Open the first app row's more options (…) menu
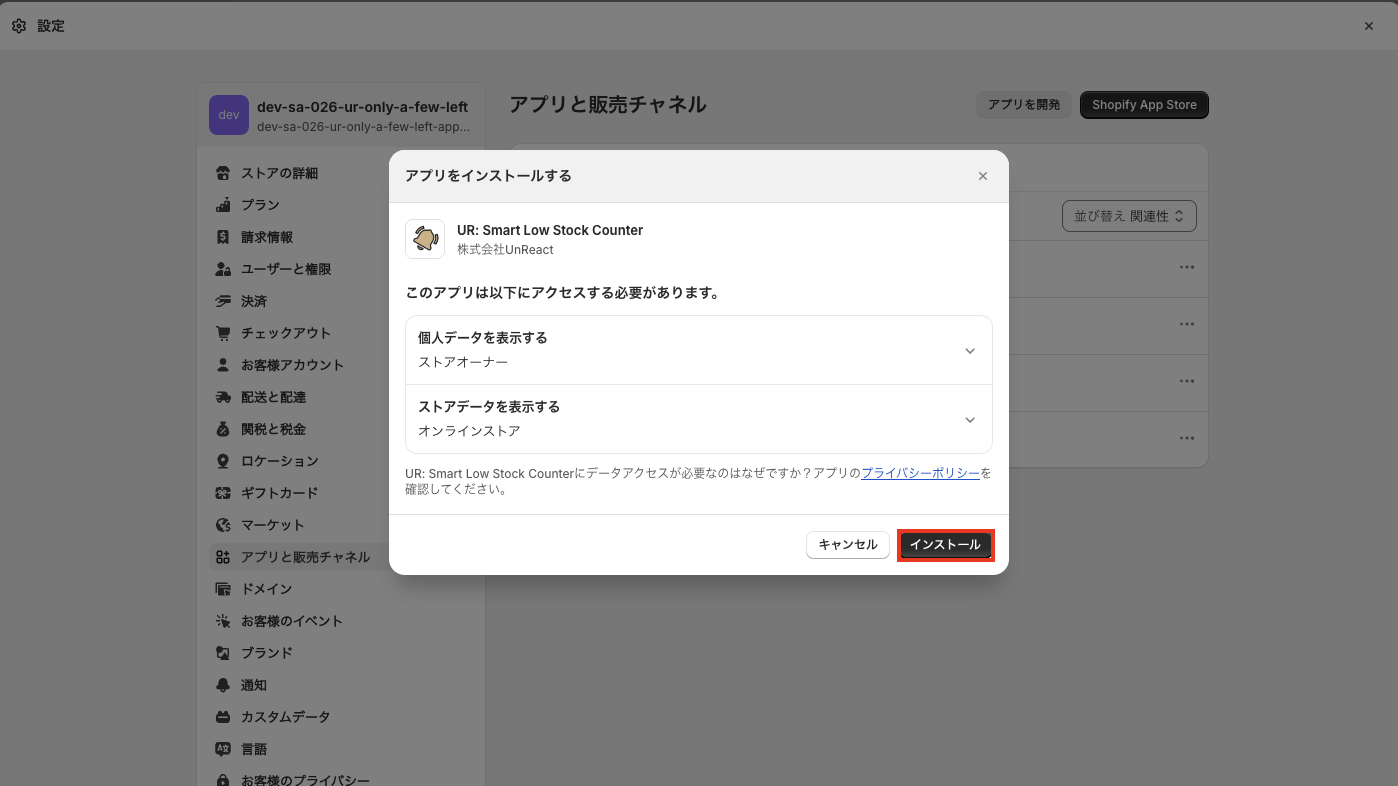Screen dimensions: 1398x786 click(x=1187, y=267)
